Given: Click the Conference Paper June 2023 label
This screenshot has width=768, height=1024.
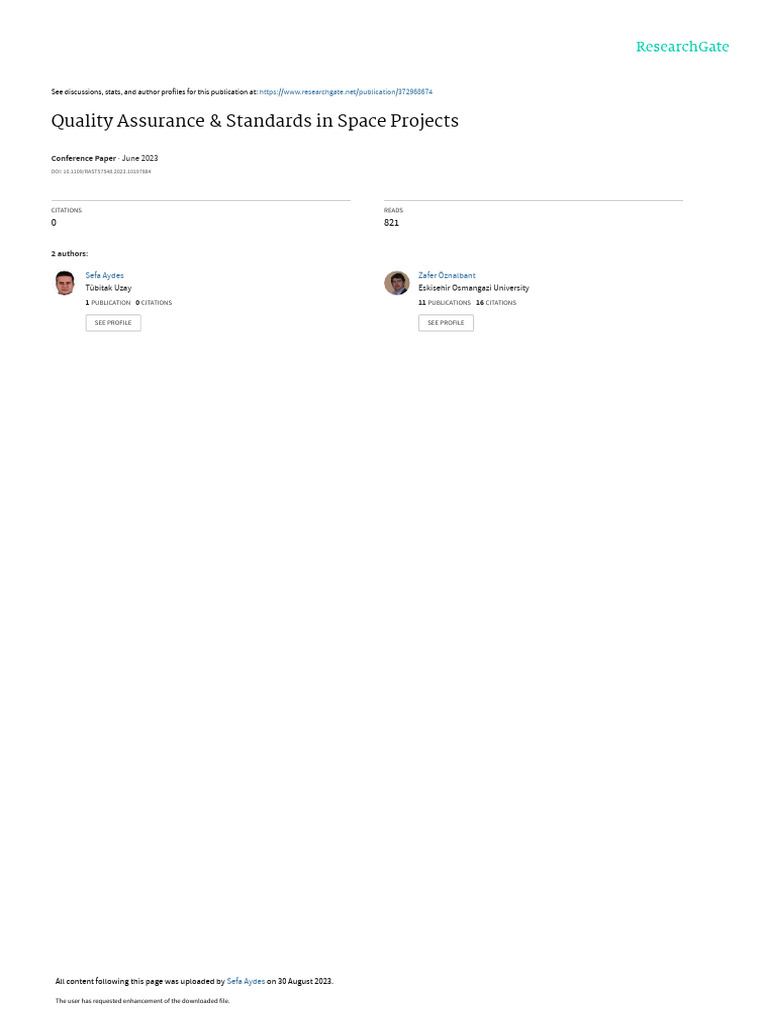Looking at the screenshot, I should pyautogui.click(x=104, y=159).
